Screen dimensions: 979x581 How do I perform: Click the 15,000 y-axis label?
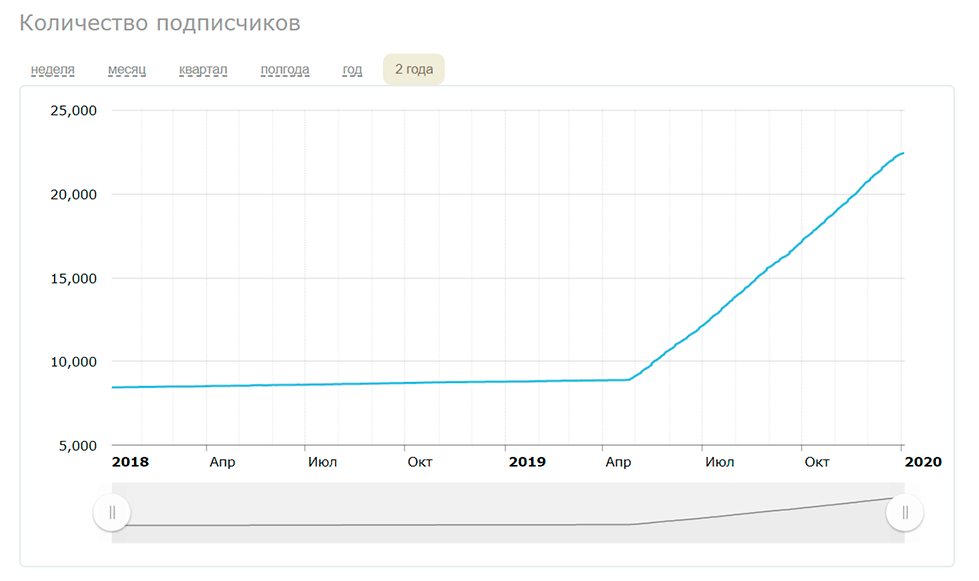(74, 278)
